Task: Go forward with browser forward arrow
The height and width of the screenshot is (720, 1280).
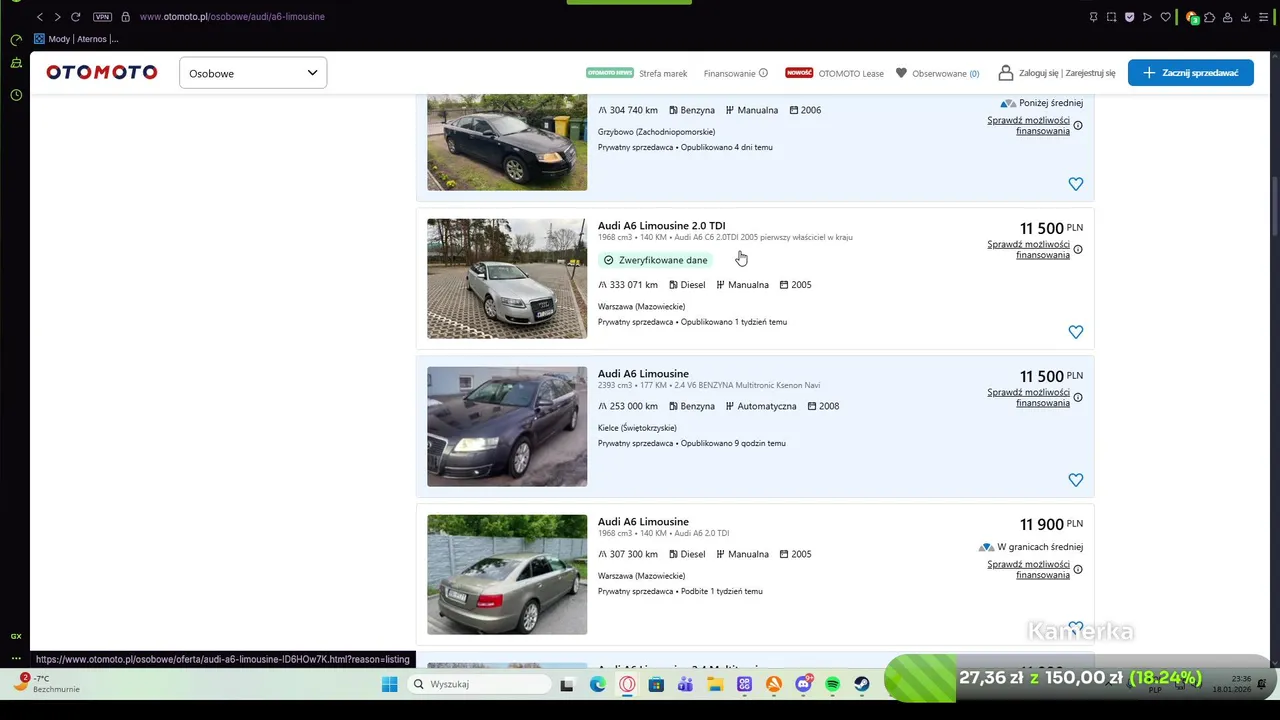Action: pyautogui.click(x=57, y=17)
